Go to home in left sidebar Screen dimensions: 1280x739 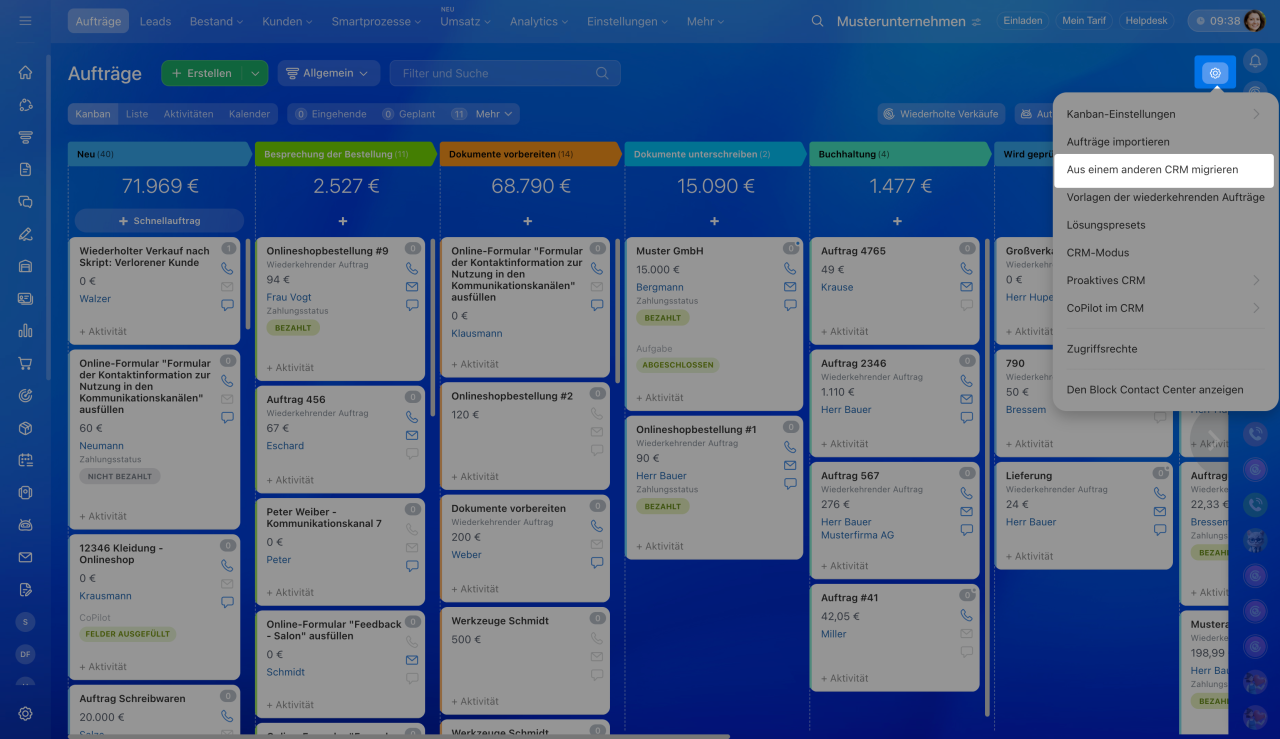25,72
